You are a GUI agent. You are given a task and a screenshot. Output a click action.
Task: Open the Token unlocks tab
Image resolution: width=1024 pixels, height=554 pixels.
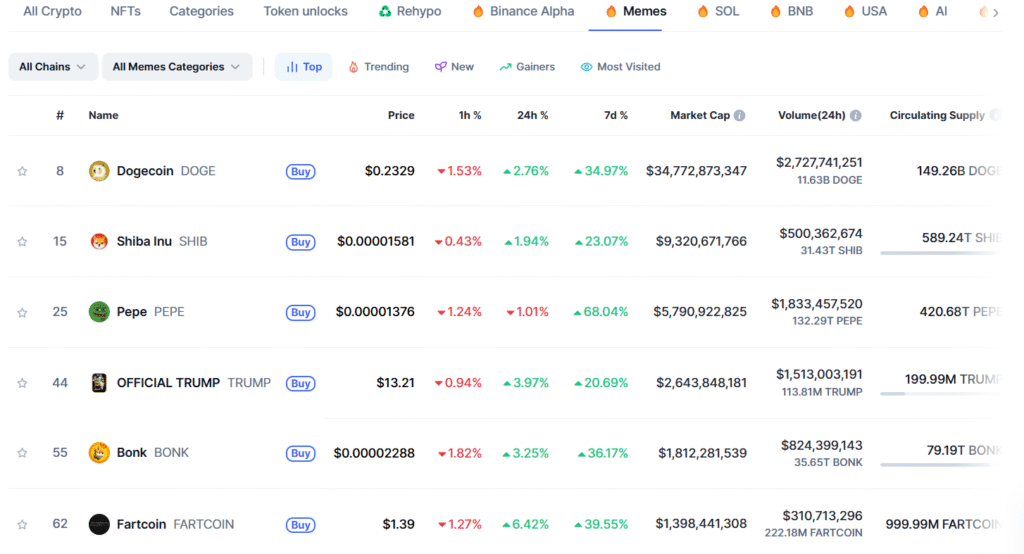pos(306,11)
